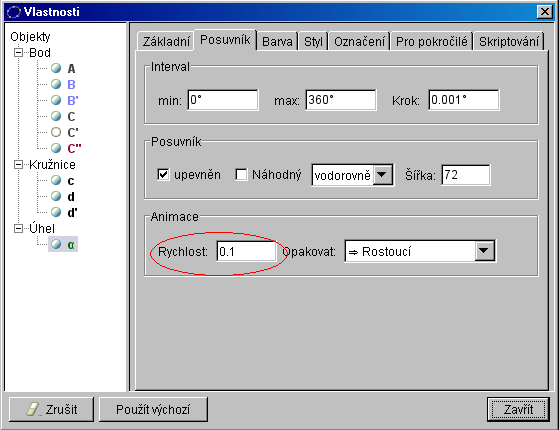Open the Skriptování tab
The image size is (559, 430).
(x=509, y=42)
